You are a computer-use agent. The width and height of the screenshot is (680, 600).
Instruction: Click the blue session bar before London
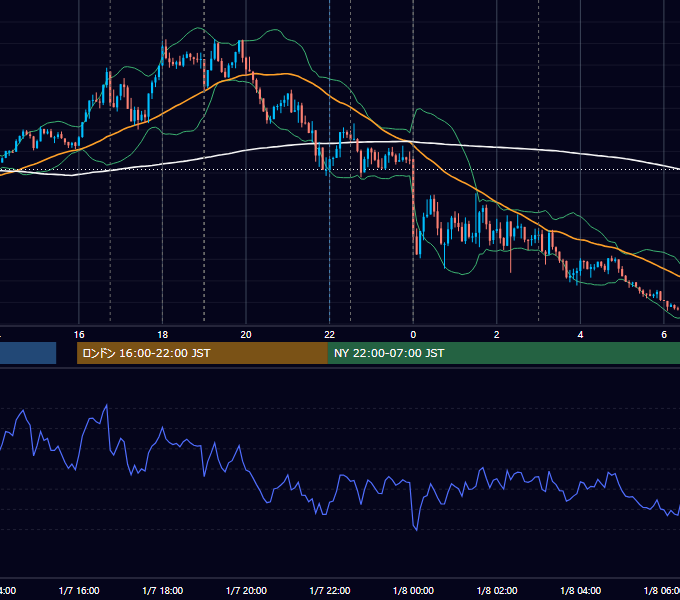(x=28, y=353)
